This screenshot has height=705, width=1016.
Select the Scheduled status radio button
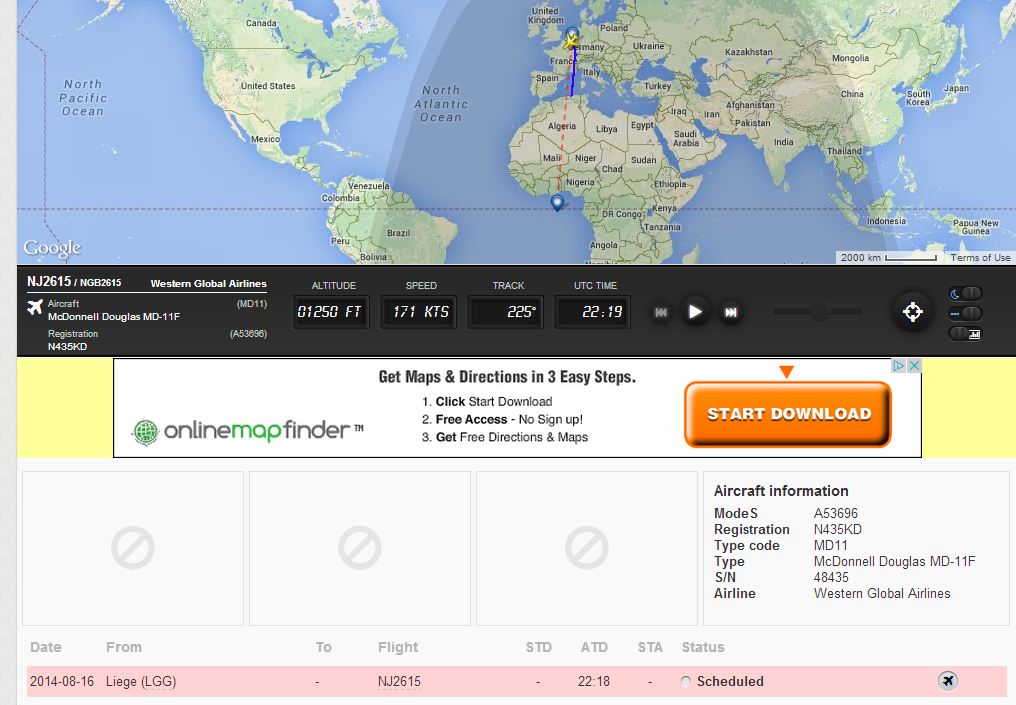click(685, 682)
